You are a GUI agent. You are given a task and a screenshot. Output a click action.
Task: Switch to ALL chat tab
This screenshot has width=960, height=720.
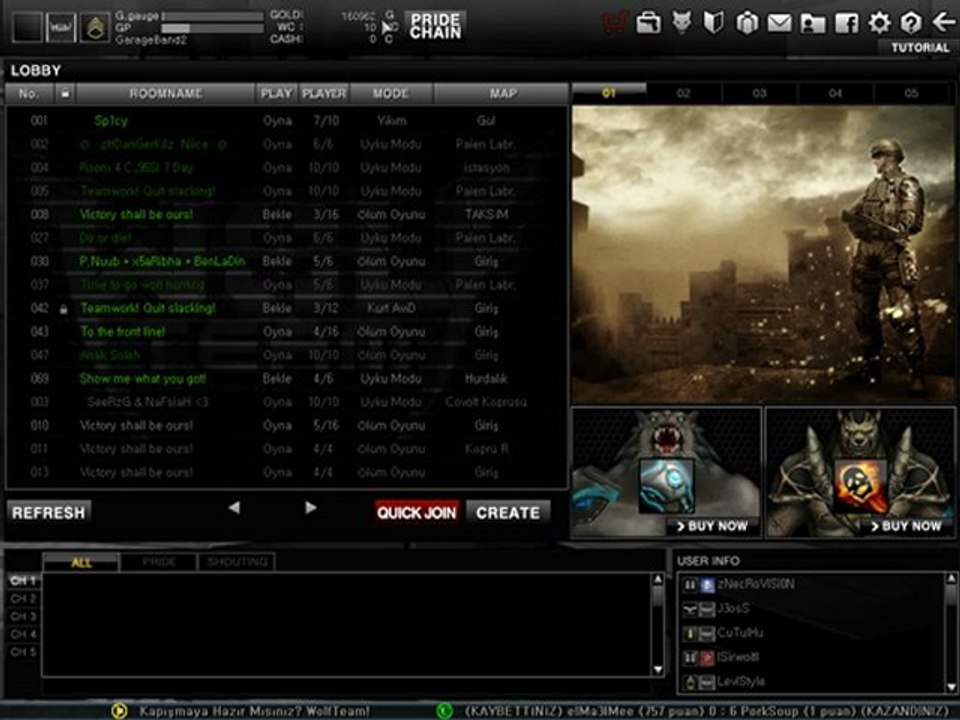pyautogui.click(x=81, y=562)
